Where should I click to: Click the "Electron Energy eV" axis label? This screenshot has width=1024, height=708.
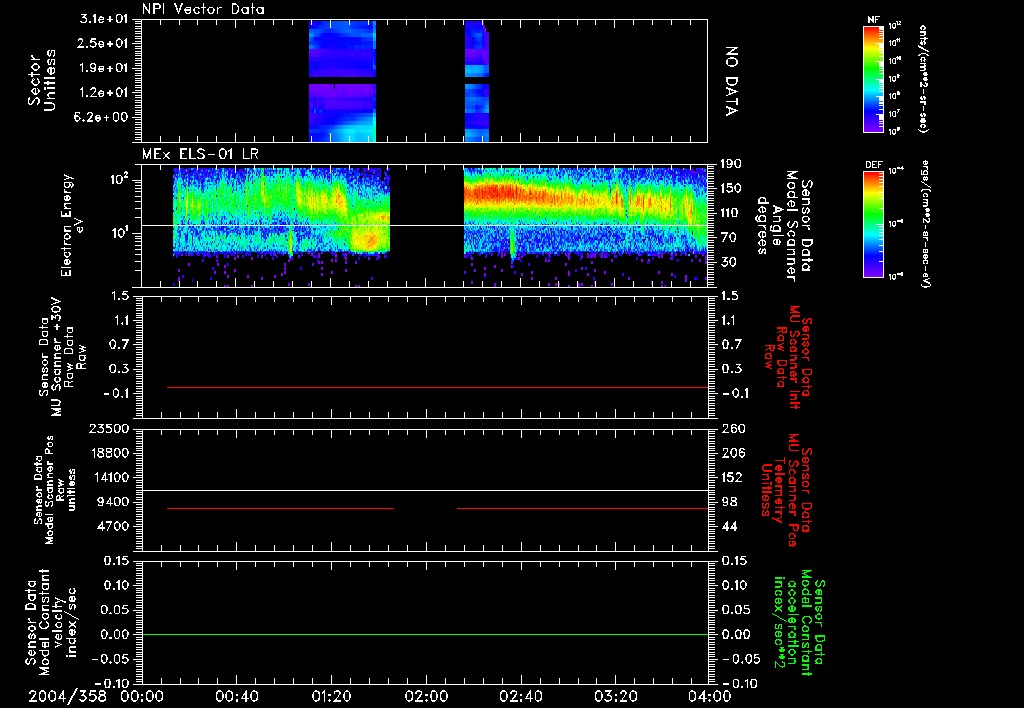[74, 225]
